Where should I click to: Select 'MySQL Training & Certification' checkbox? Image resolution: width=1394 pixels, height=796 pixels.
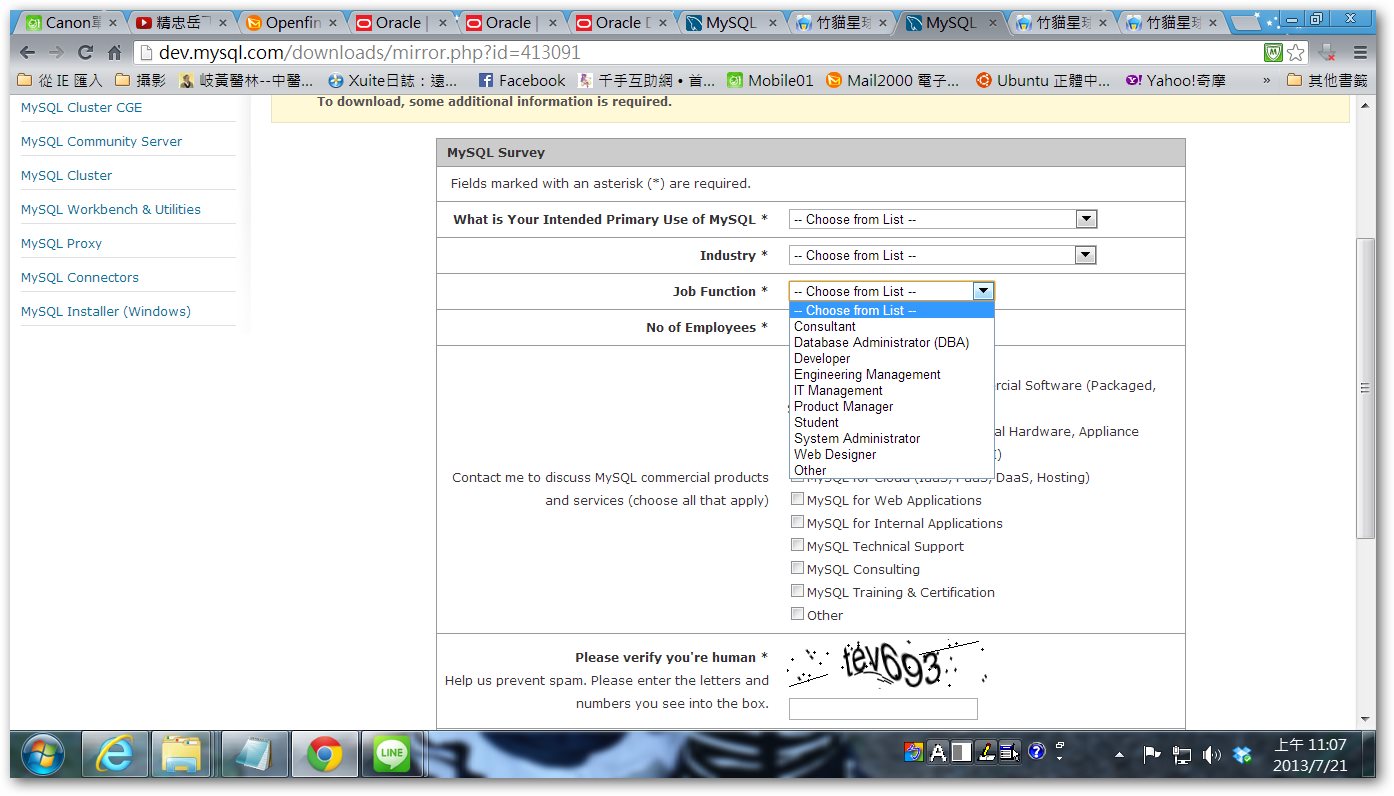(x=797, y=591)
